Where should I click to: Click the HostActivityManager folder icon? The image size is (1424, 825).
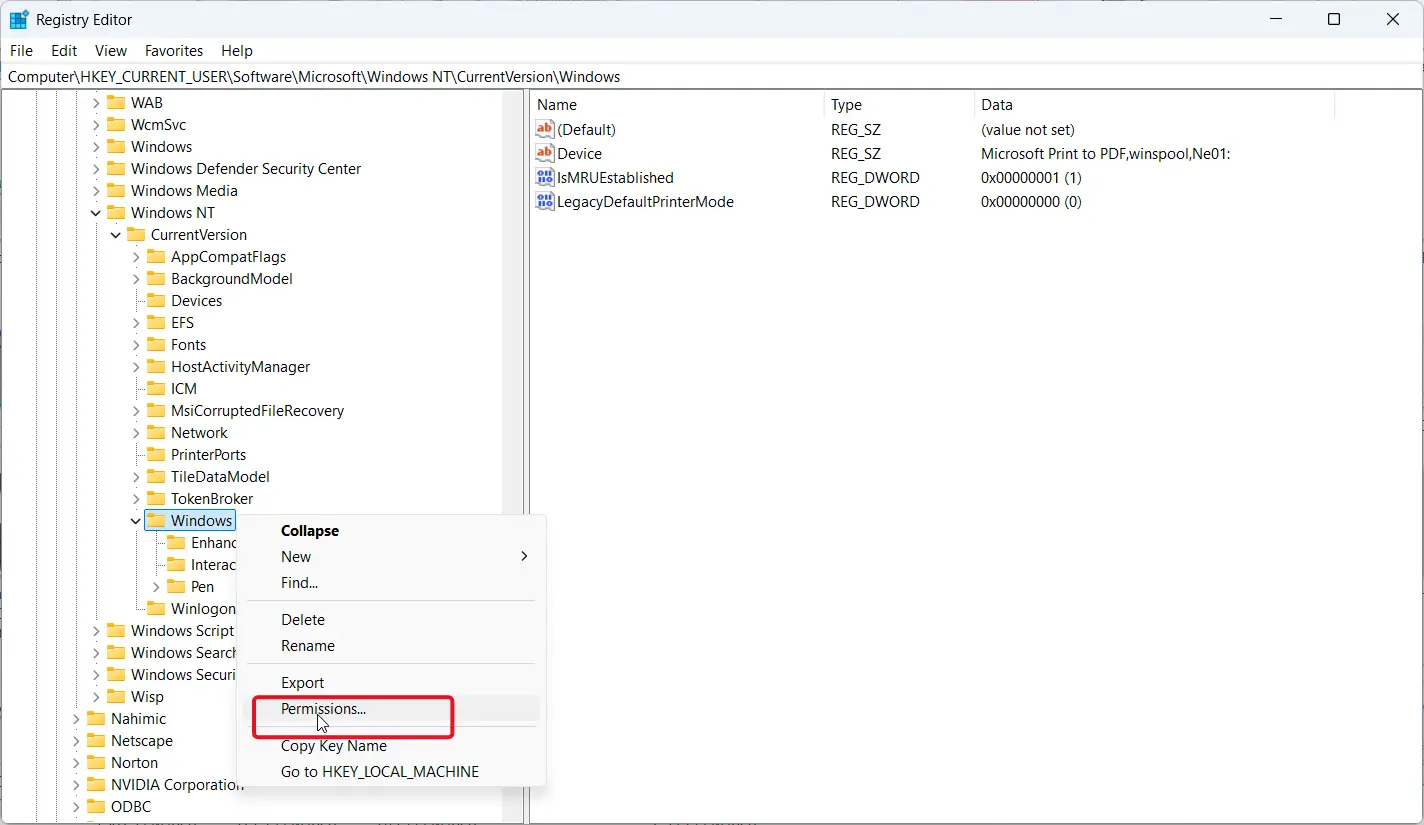(156, 366)
